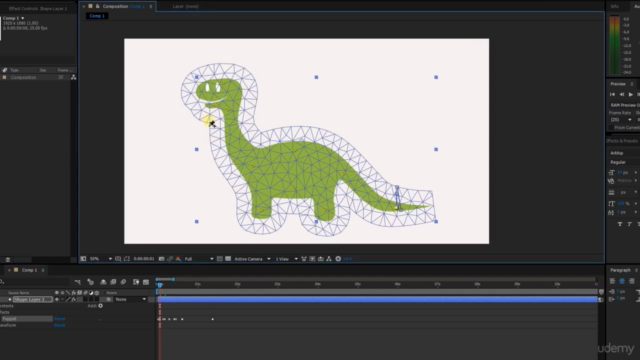Open the Regular font style dropdown
640x360 pixels.
pos(624,162)
